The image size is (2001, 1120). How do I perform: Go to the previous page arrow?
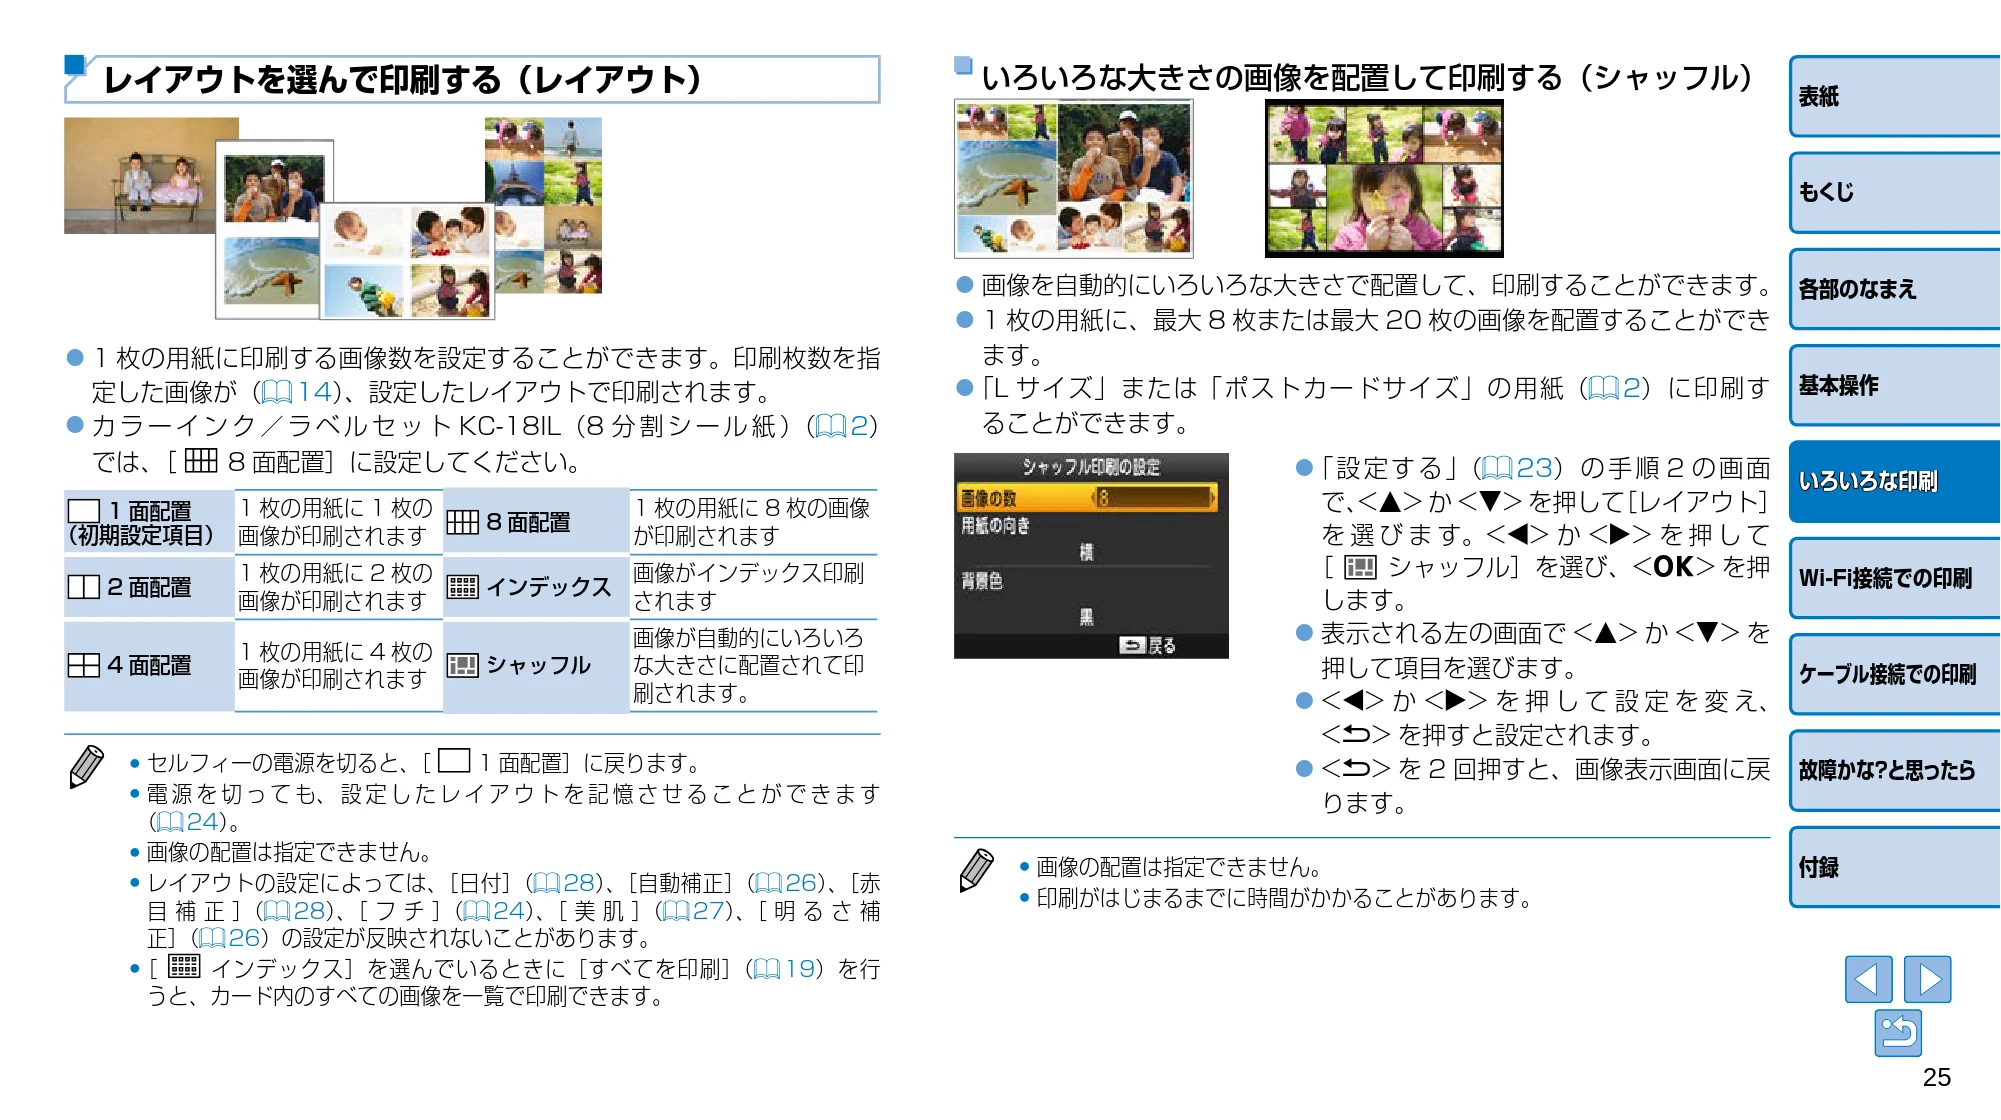(1868, 979)
